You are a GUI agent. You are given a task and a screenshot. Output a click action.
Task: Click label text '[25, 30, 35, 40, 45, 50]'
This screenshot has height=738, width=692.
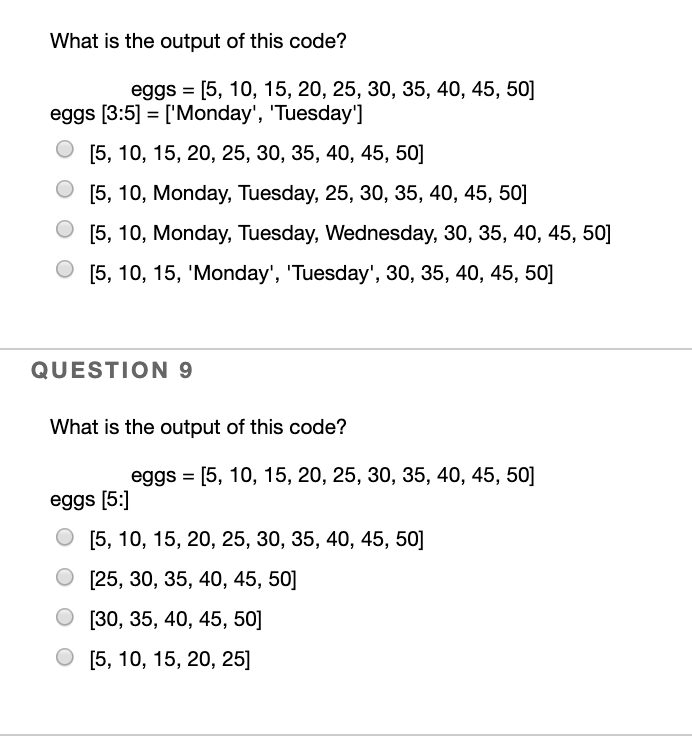(192, 579)
